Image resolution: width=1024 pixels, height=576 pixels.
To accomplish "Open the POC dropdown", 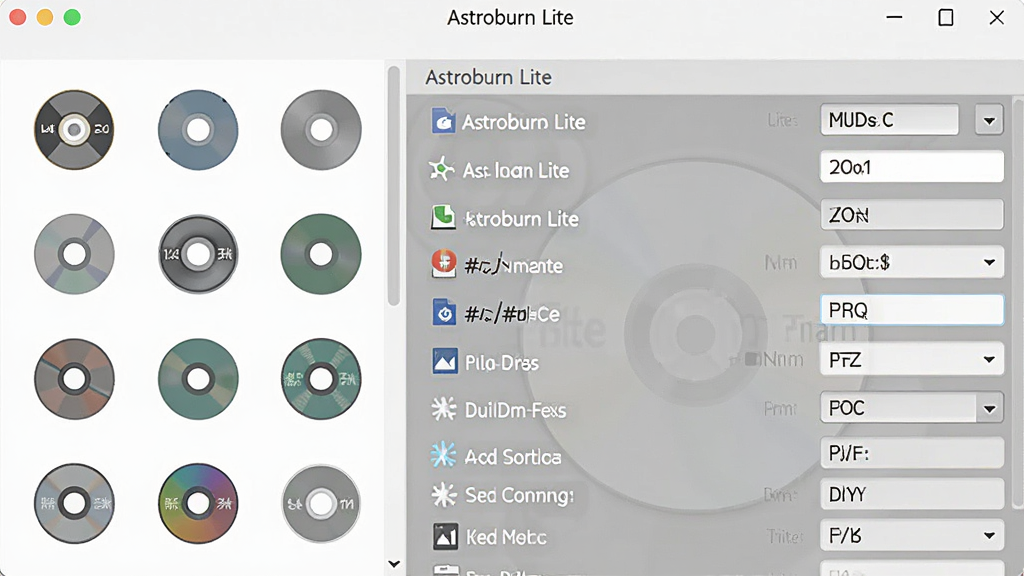I will point(989,409).
